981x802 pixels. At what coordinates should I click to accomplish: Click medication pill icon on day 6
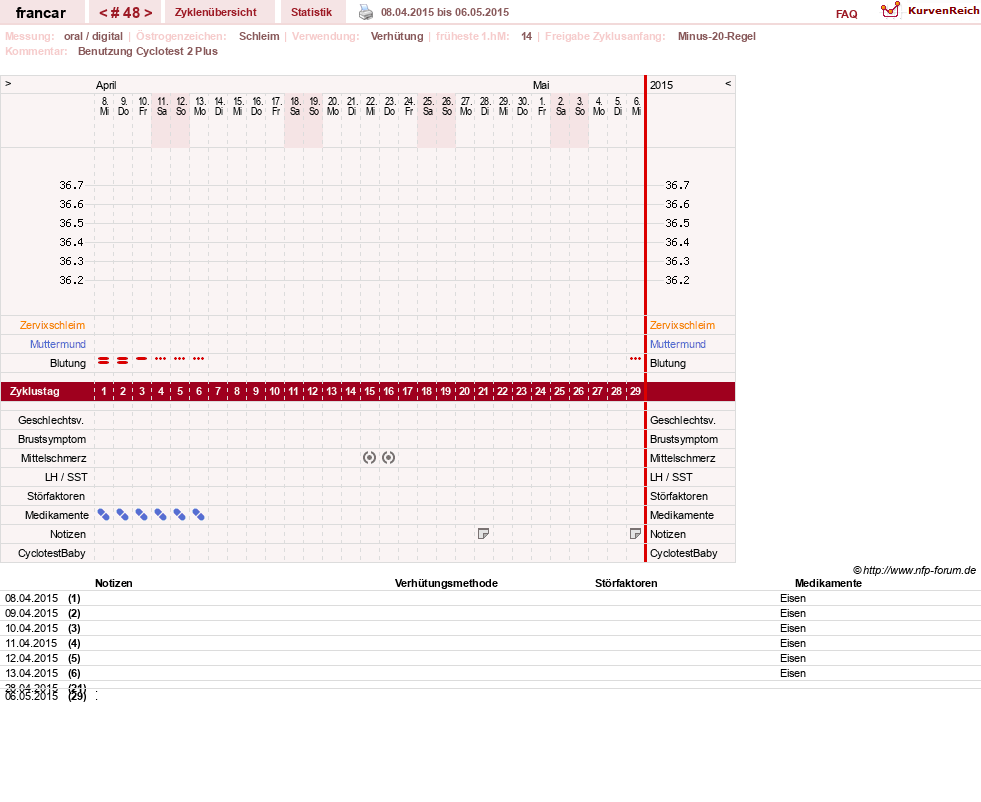pyautogui.click(x=198, y=515)
